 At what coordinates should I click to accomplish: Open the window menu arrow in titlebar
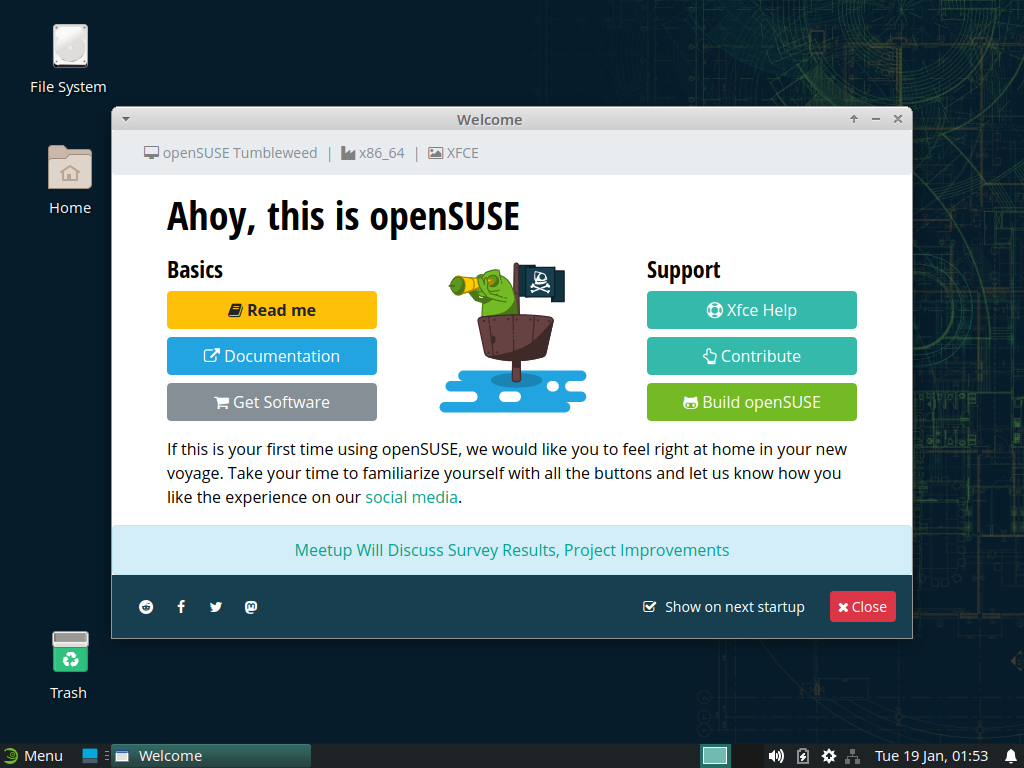pos(126,119)
